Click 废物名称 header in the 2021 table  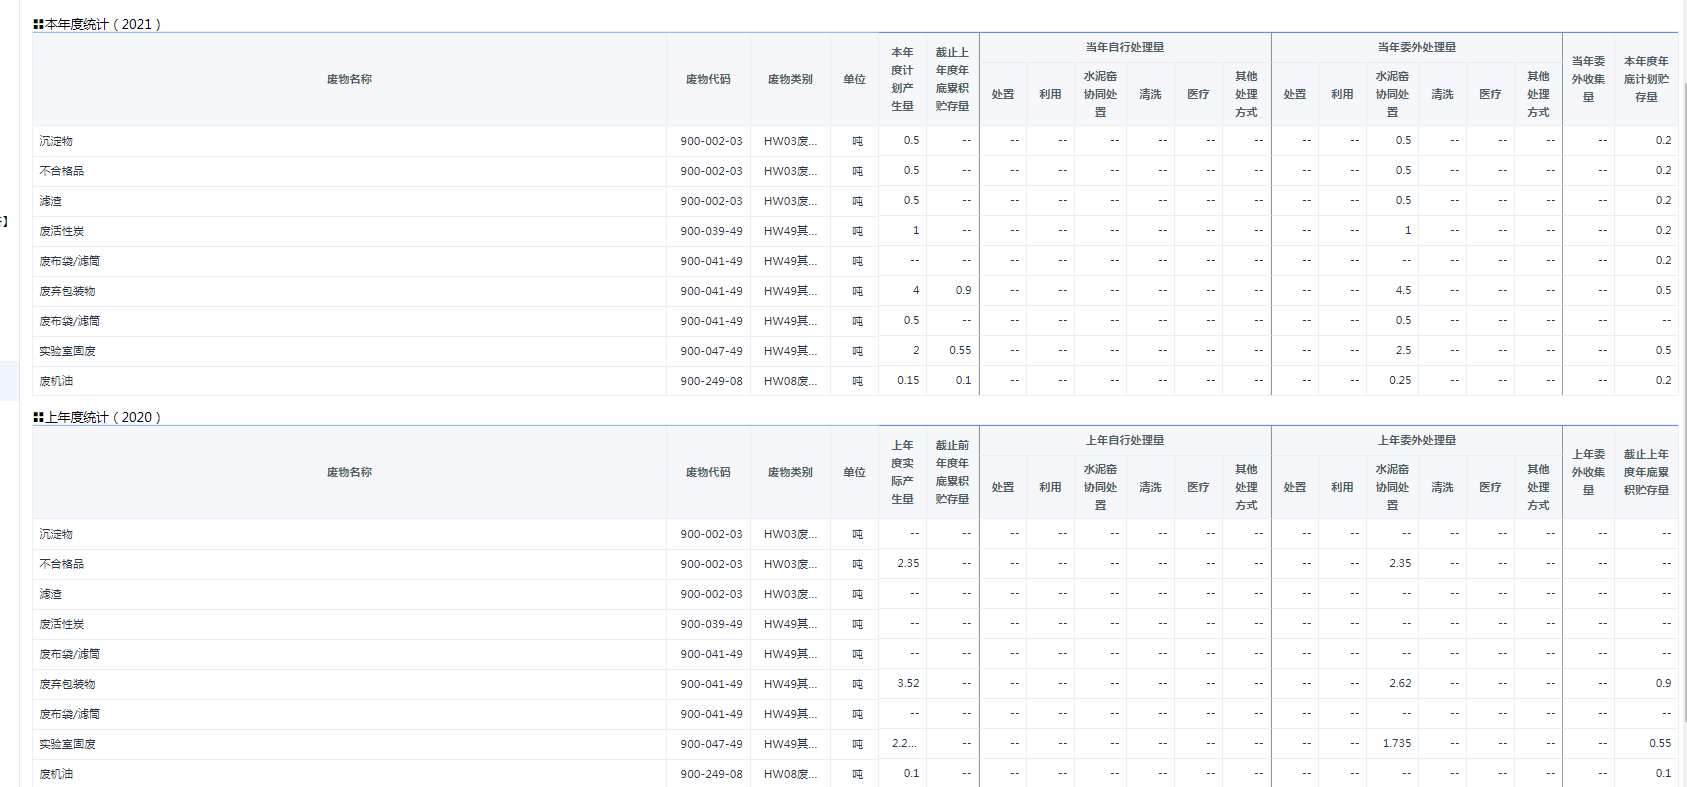[349, 79]
